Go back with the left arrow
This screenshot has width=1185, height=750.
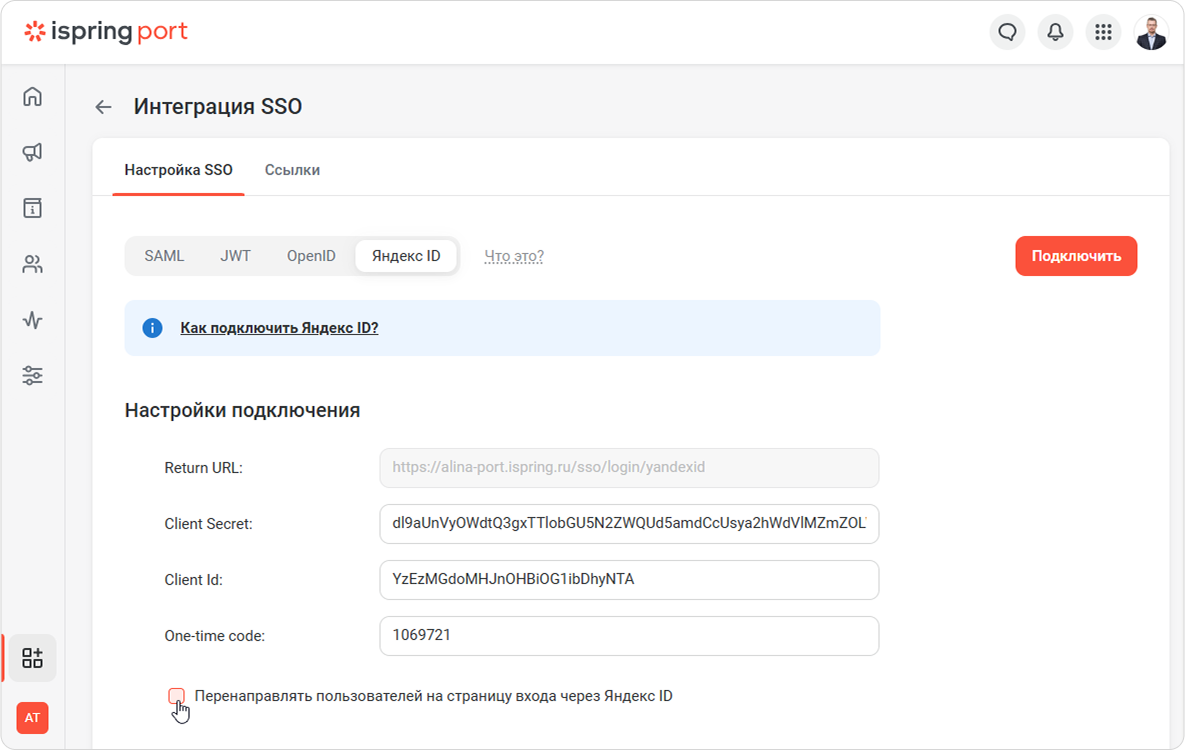(x=104, y=107)
